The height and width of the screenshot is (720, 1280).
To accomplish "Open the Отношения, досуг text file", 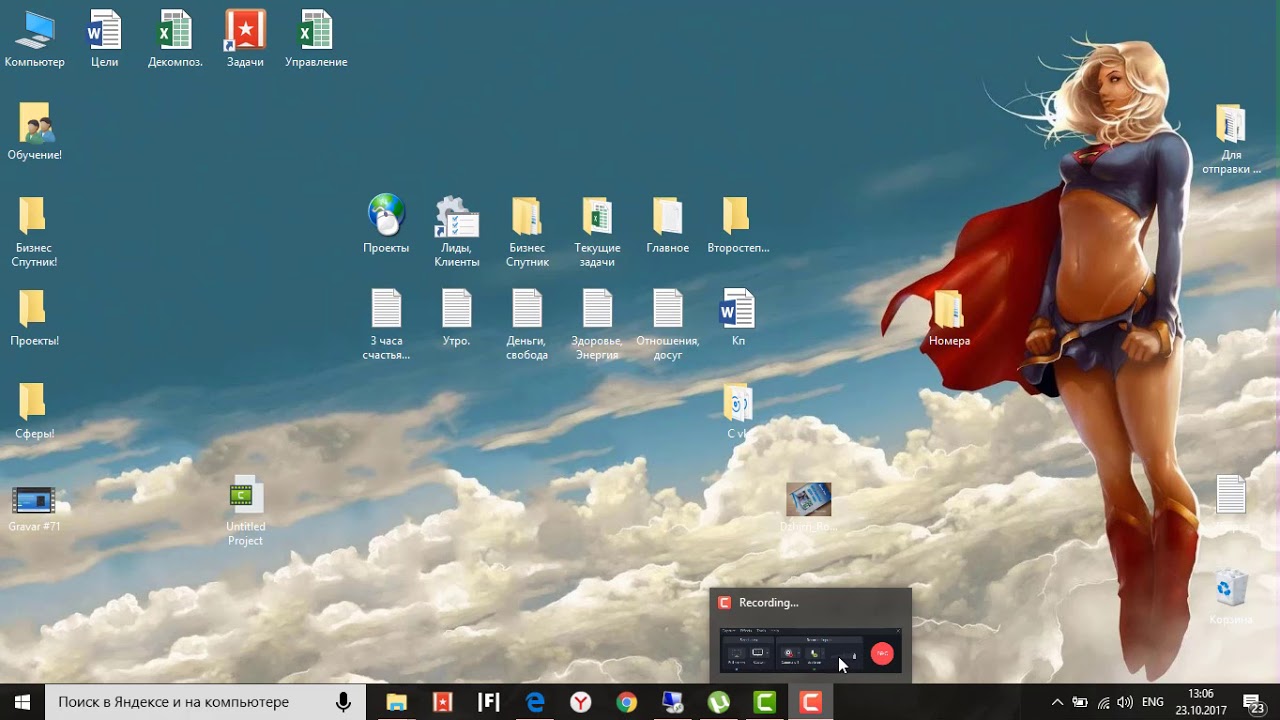I will tap(667, 324).
